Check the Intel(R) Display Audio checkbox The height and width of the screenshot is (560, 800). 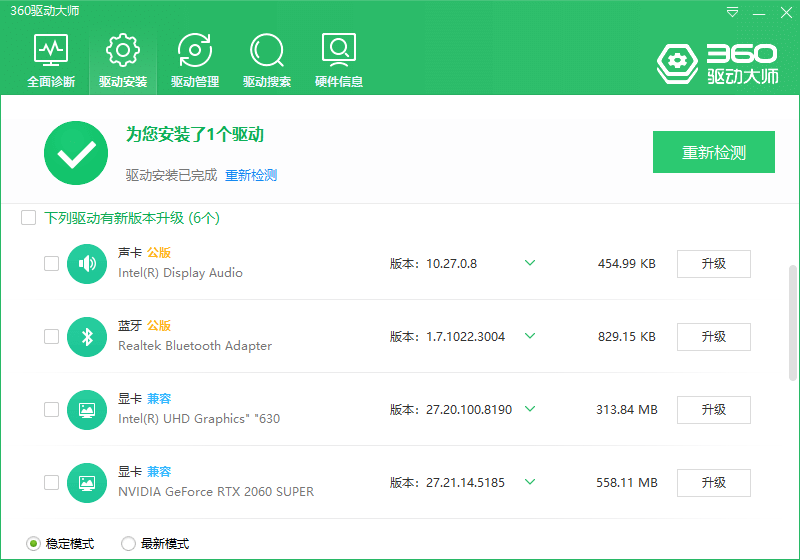(x=52, y=264)
